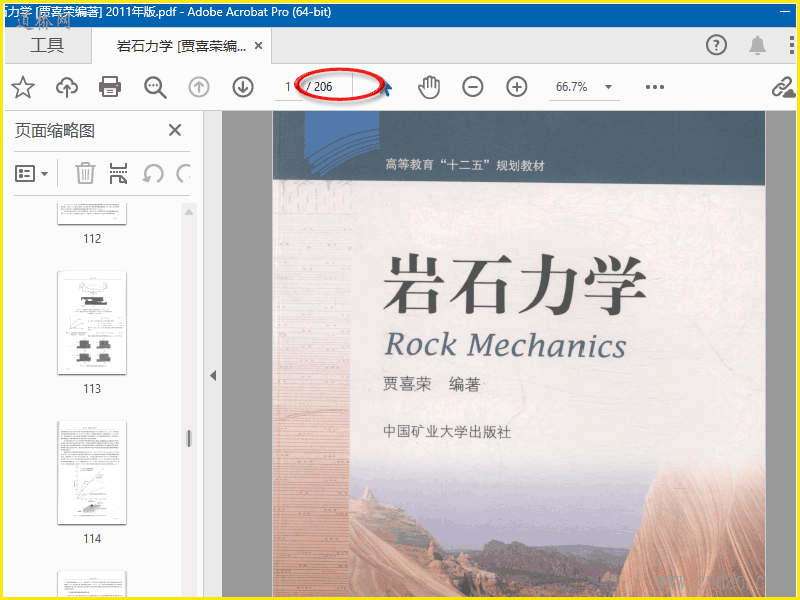Add file to starred with star icon

coord(23,87)
